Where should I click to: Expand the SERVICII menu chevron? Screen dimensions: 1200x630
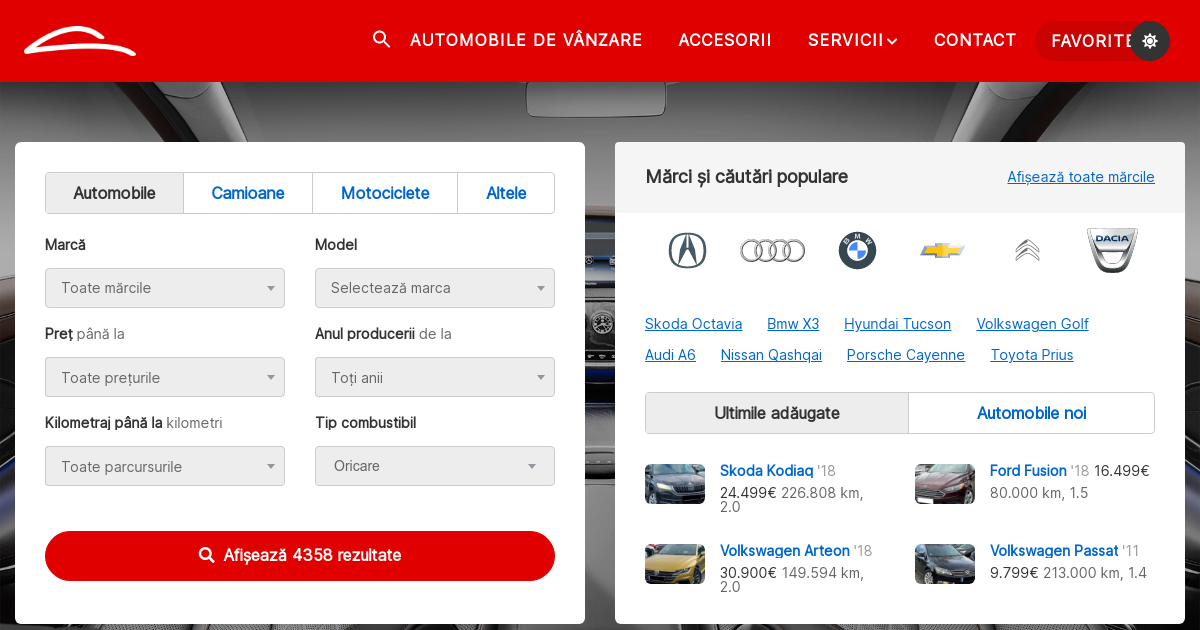point(892,41)
